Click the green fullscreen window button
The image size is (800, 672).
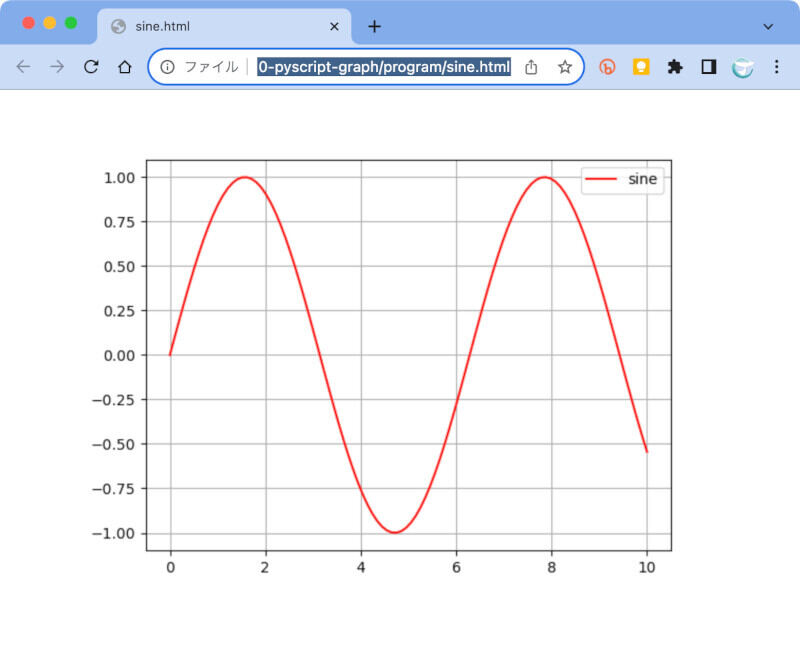tap(71, 23)
